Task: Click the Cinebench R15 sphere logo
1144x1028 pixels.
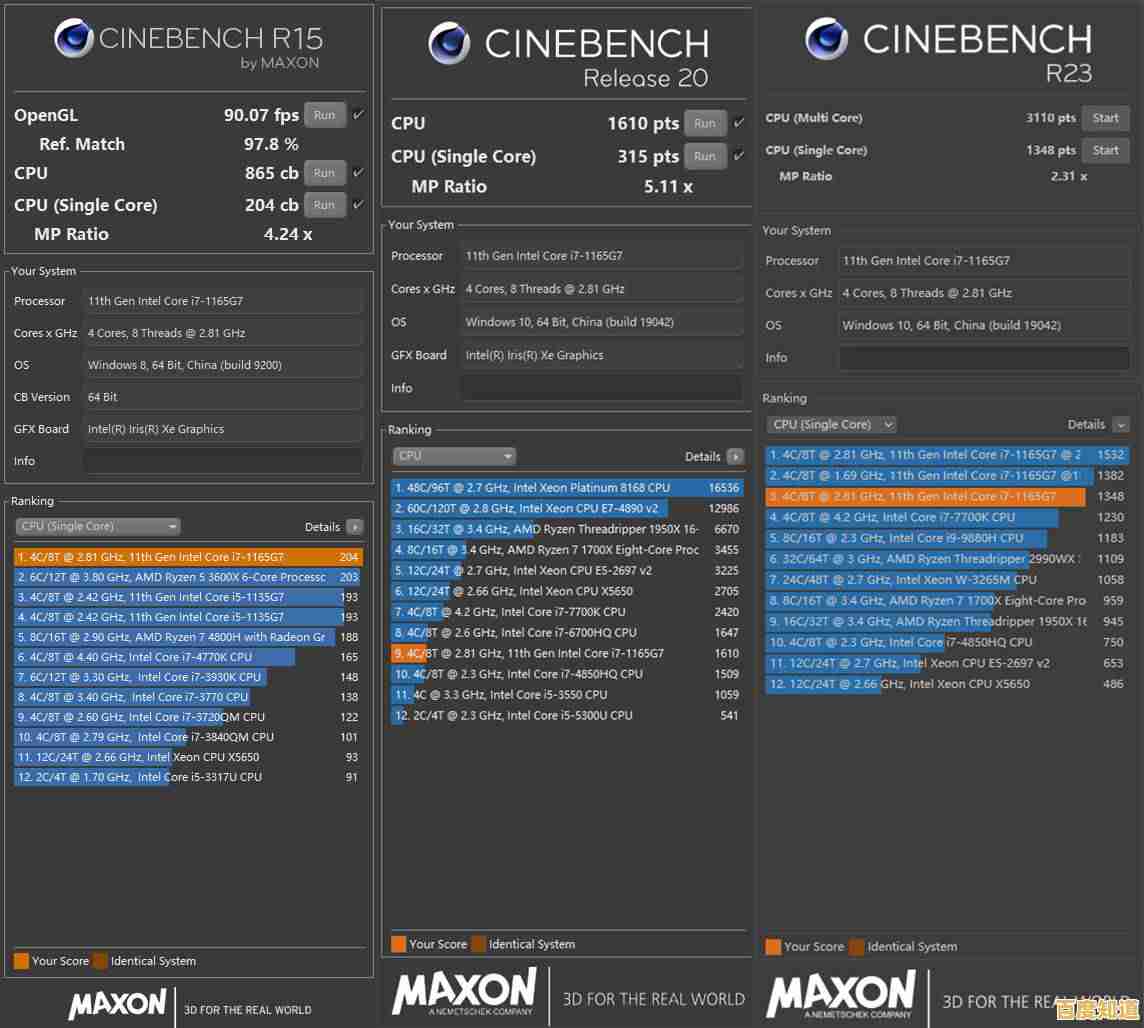Action: [74, 40]
